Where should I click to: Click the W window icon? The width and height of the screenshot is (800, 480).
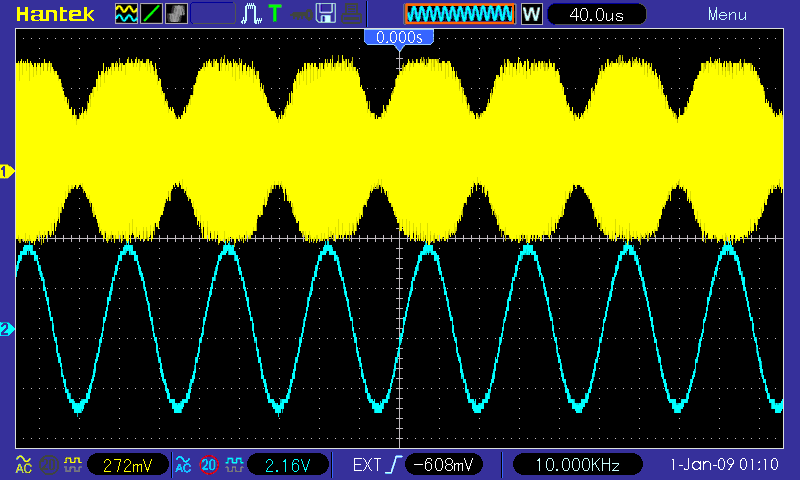531,14
